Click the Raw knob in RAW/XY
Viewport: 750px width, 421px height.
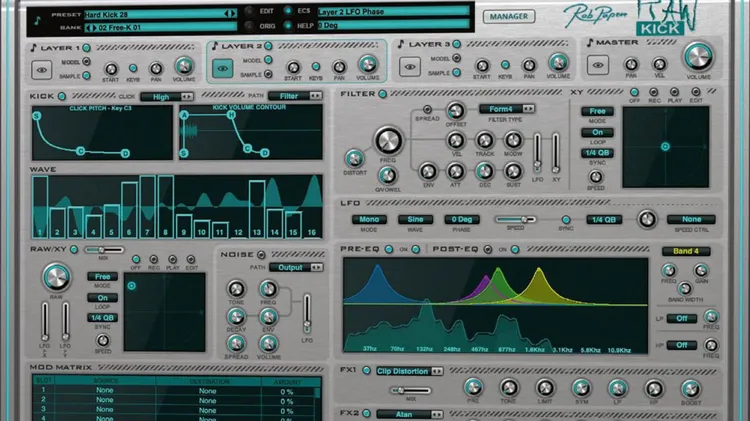56,277
